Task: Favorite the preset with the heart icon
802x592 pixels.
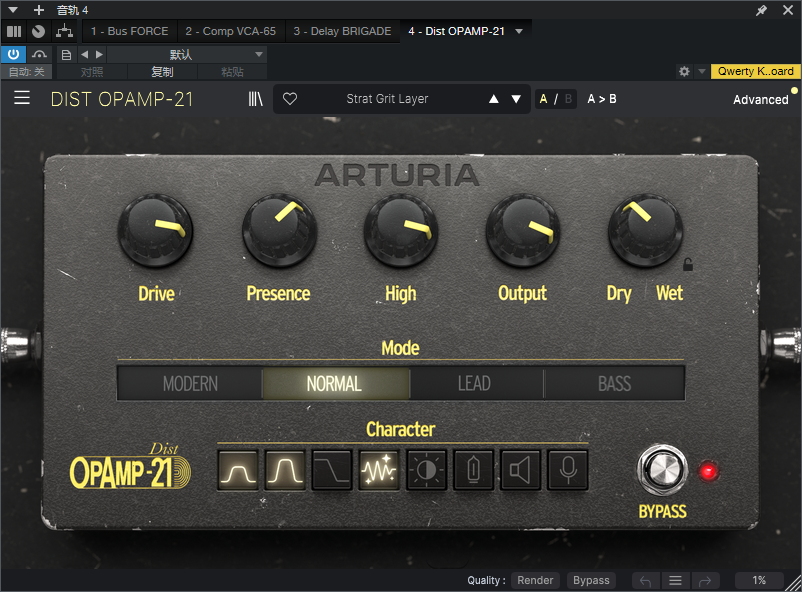Action: [290, 99]
